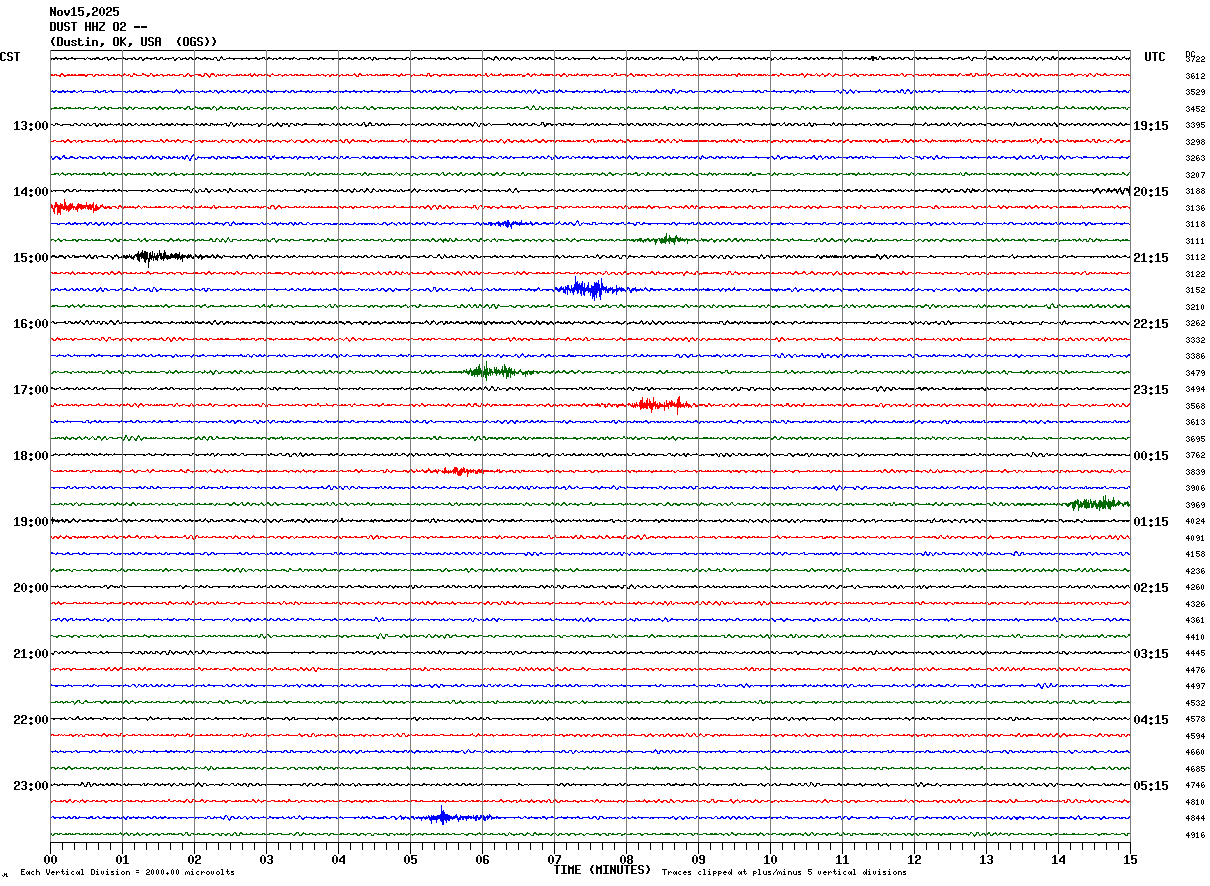Viewport: 1210px width, 886px height.
Task: Pick the DC offset value 3152
Action: coord(1195,291)
